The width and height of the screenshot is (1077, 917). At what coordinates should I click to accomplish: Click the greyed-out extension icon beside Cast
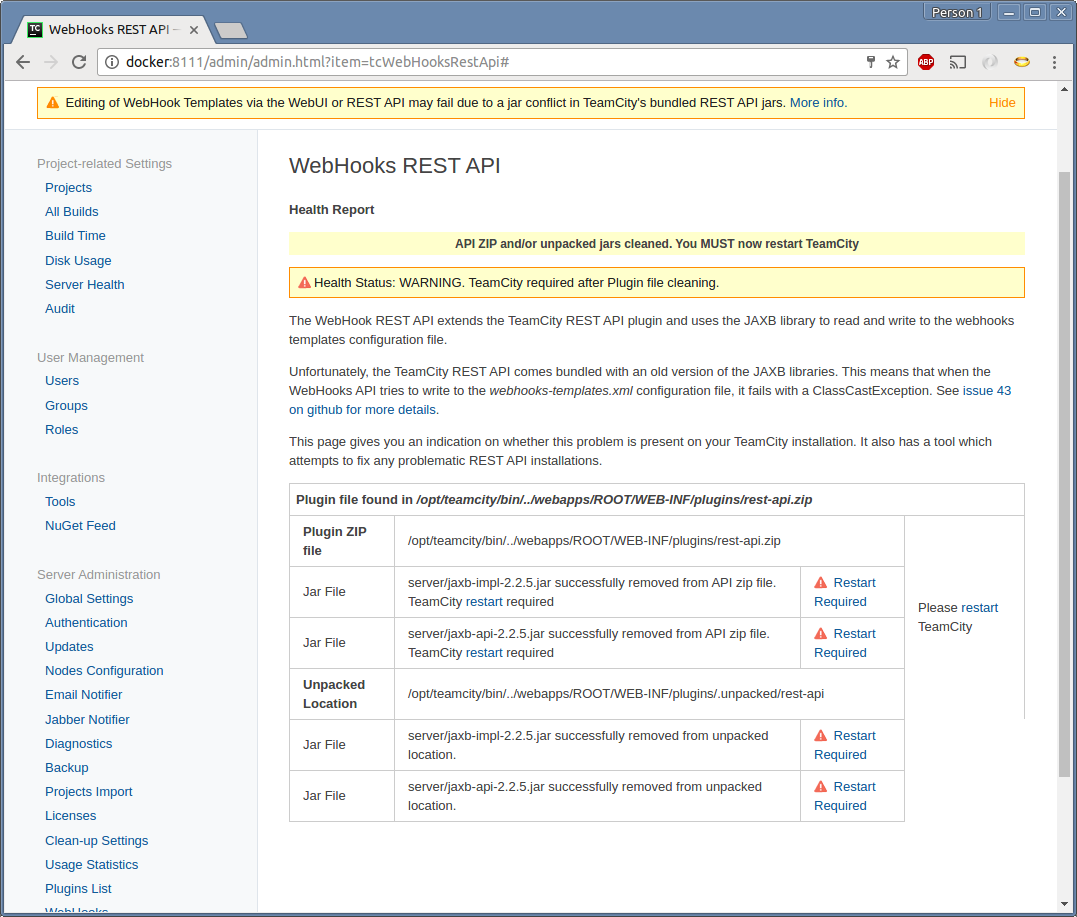(x=990, y=62)
